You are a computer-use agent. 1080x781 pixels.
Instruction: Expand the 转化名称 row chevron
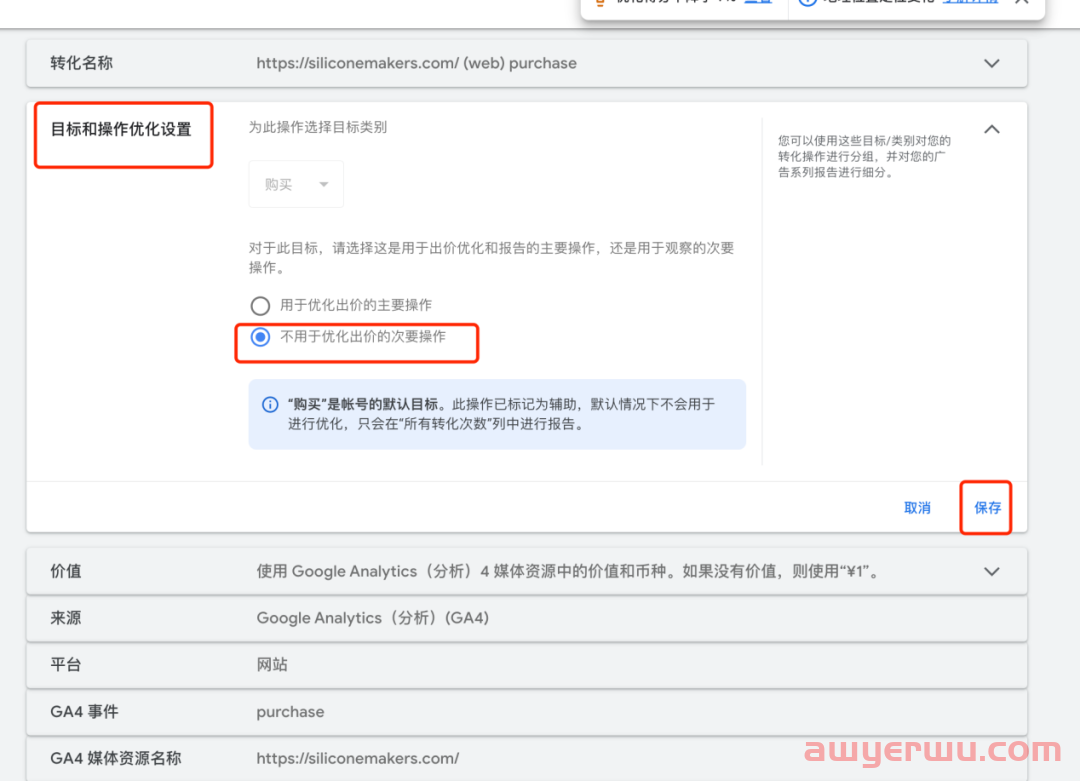coord(991,63)
